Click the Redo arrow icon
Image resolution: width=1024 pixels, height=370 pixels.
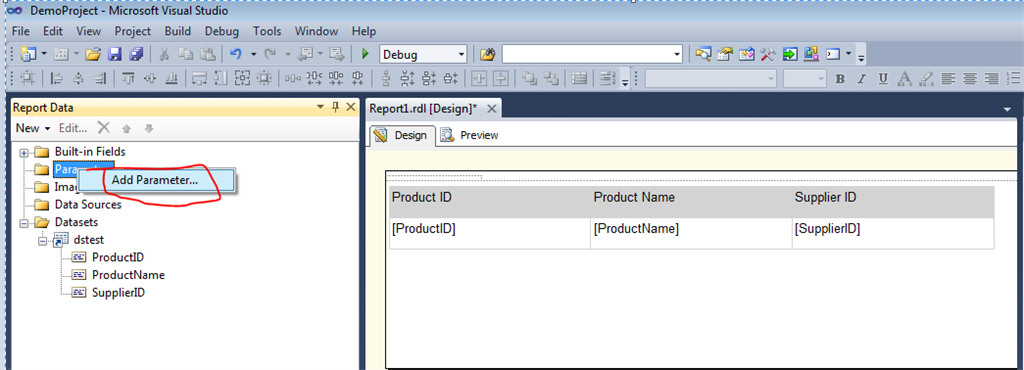click(x=270, y=54)
